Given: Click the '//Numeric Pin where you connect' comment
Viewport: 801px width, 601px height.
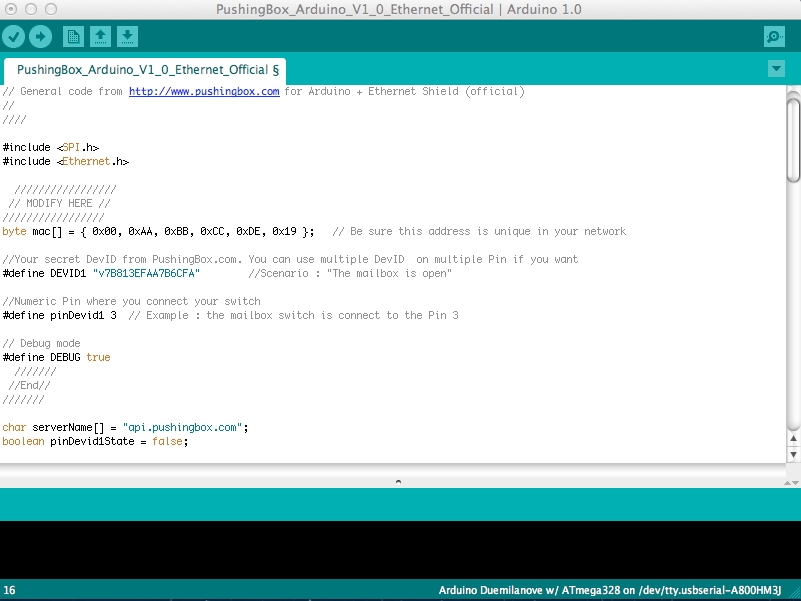Looking at the screenshot, I should pos(131,302).
